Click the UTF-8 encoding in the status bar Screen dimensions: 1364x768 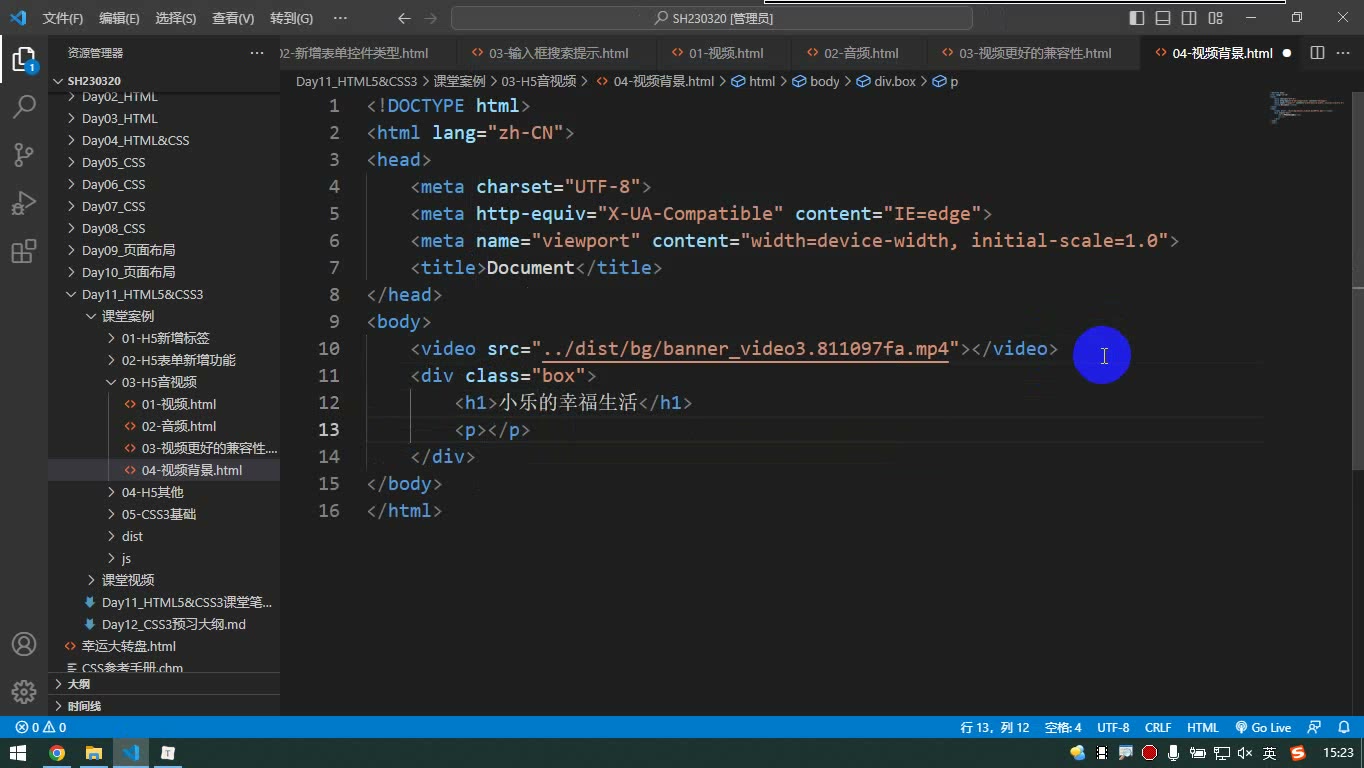tap(1113, 728)
